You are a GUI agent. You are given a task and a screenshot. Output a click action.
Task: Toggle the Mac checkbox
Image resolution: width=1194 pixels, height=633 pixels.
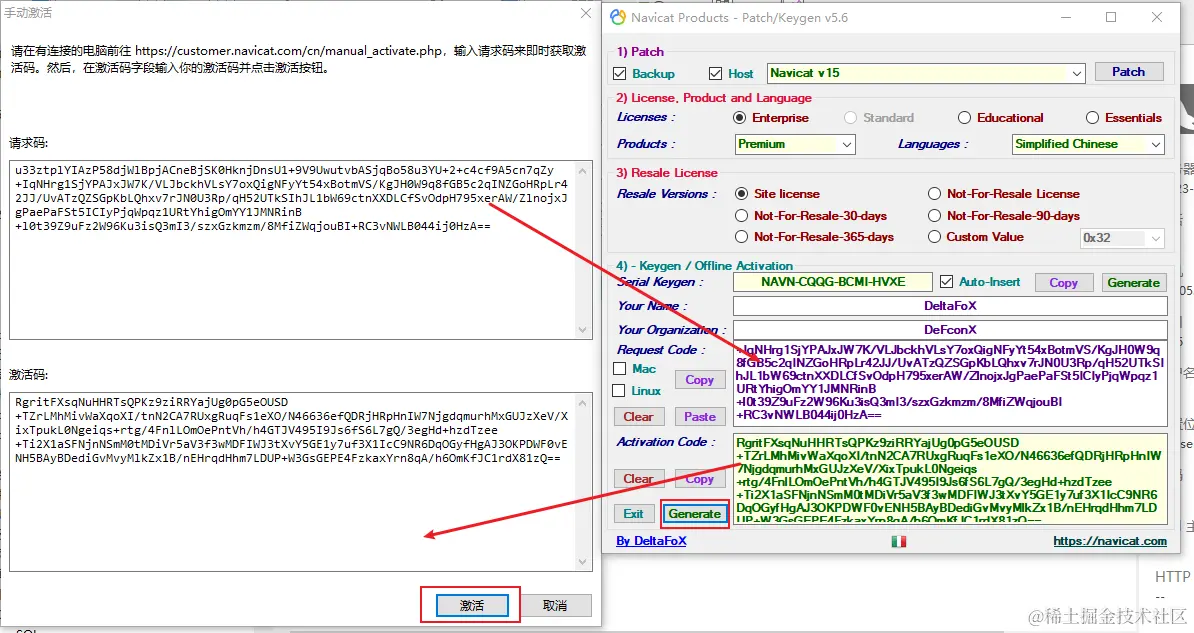(x=619, y=369)
